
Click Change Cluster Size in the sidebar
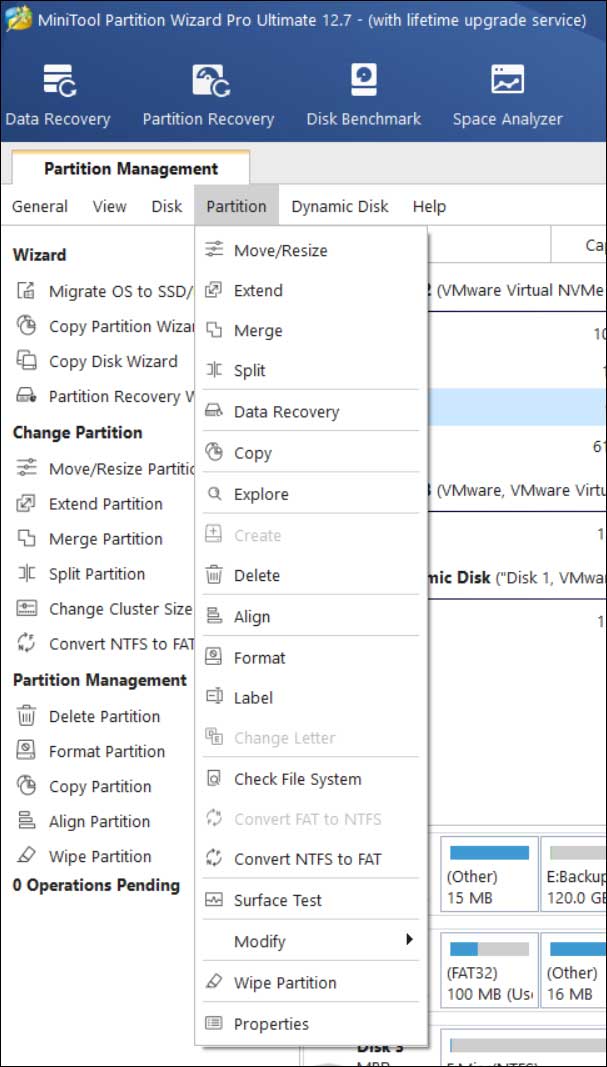[119, 609]
